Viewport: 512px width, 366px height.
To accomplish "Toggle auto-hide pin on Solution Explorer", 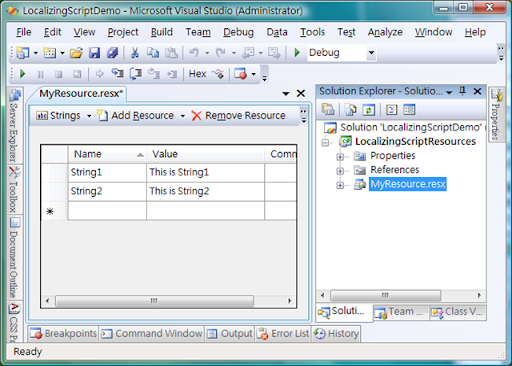I will pos(462,91).
